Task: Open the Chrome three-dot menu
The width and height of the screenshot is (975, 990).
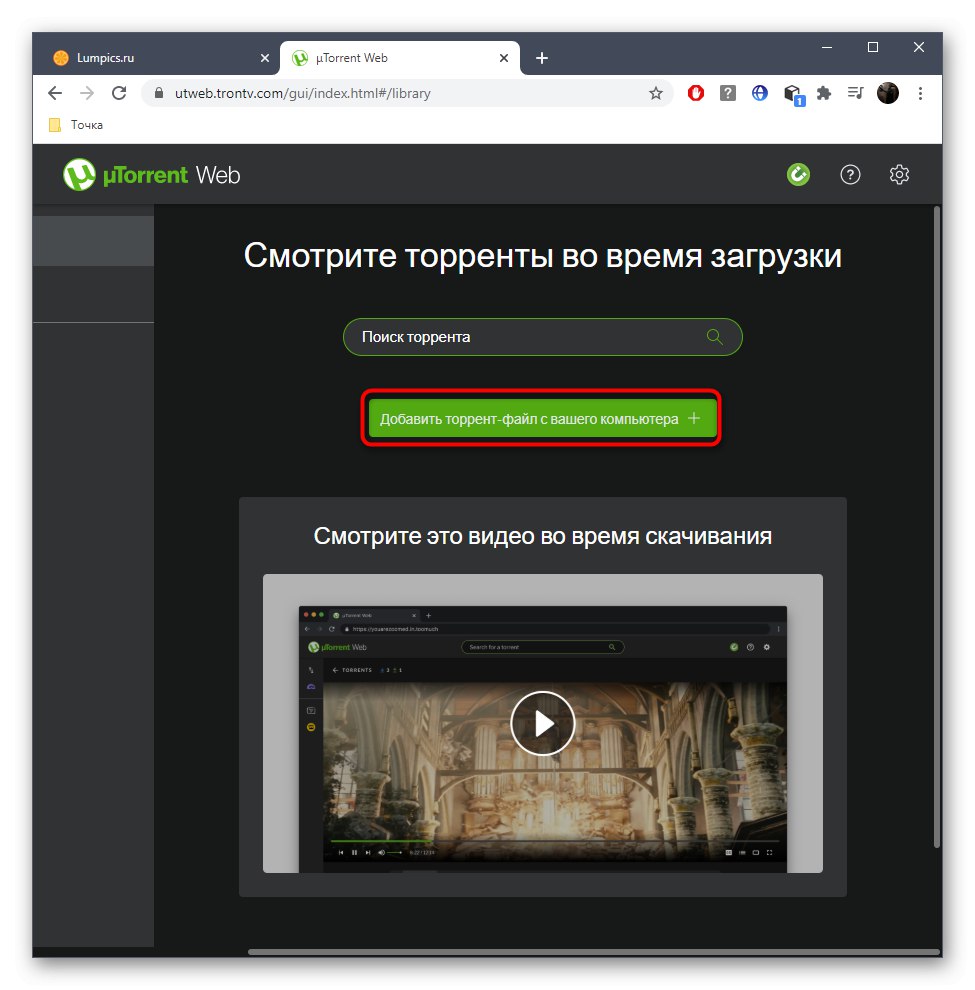Action: point(920,93)
